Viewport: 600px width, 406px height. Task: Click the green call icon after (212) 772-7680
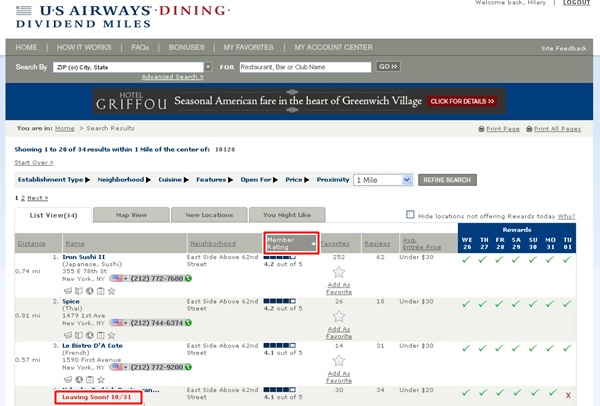click(x=188, y=279)
